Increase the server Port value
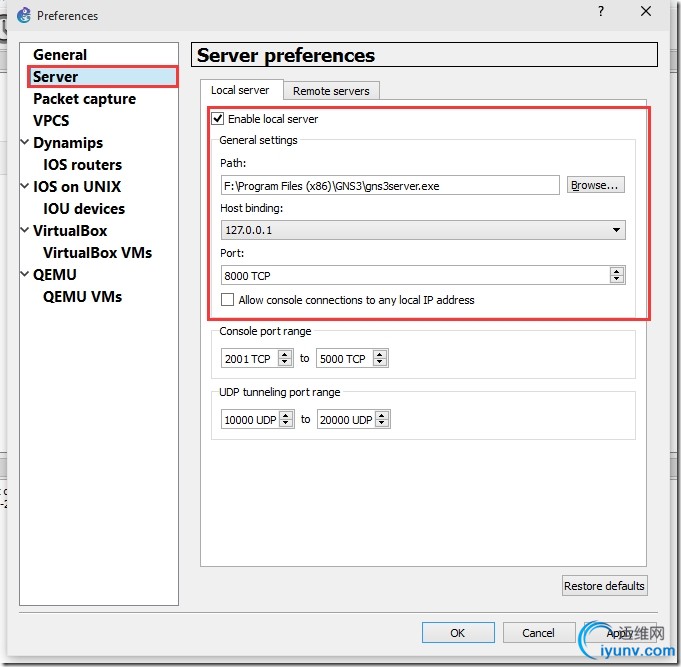Screen dimensions: 681x667 point(617,271)
